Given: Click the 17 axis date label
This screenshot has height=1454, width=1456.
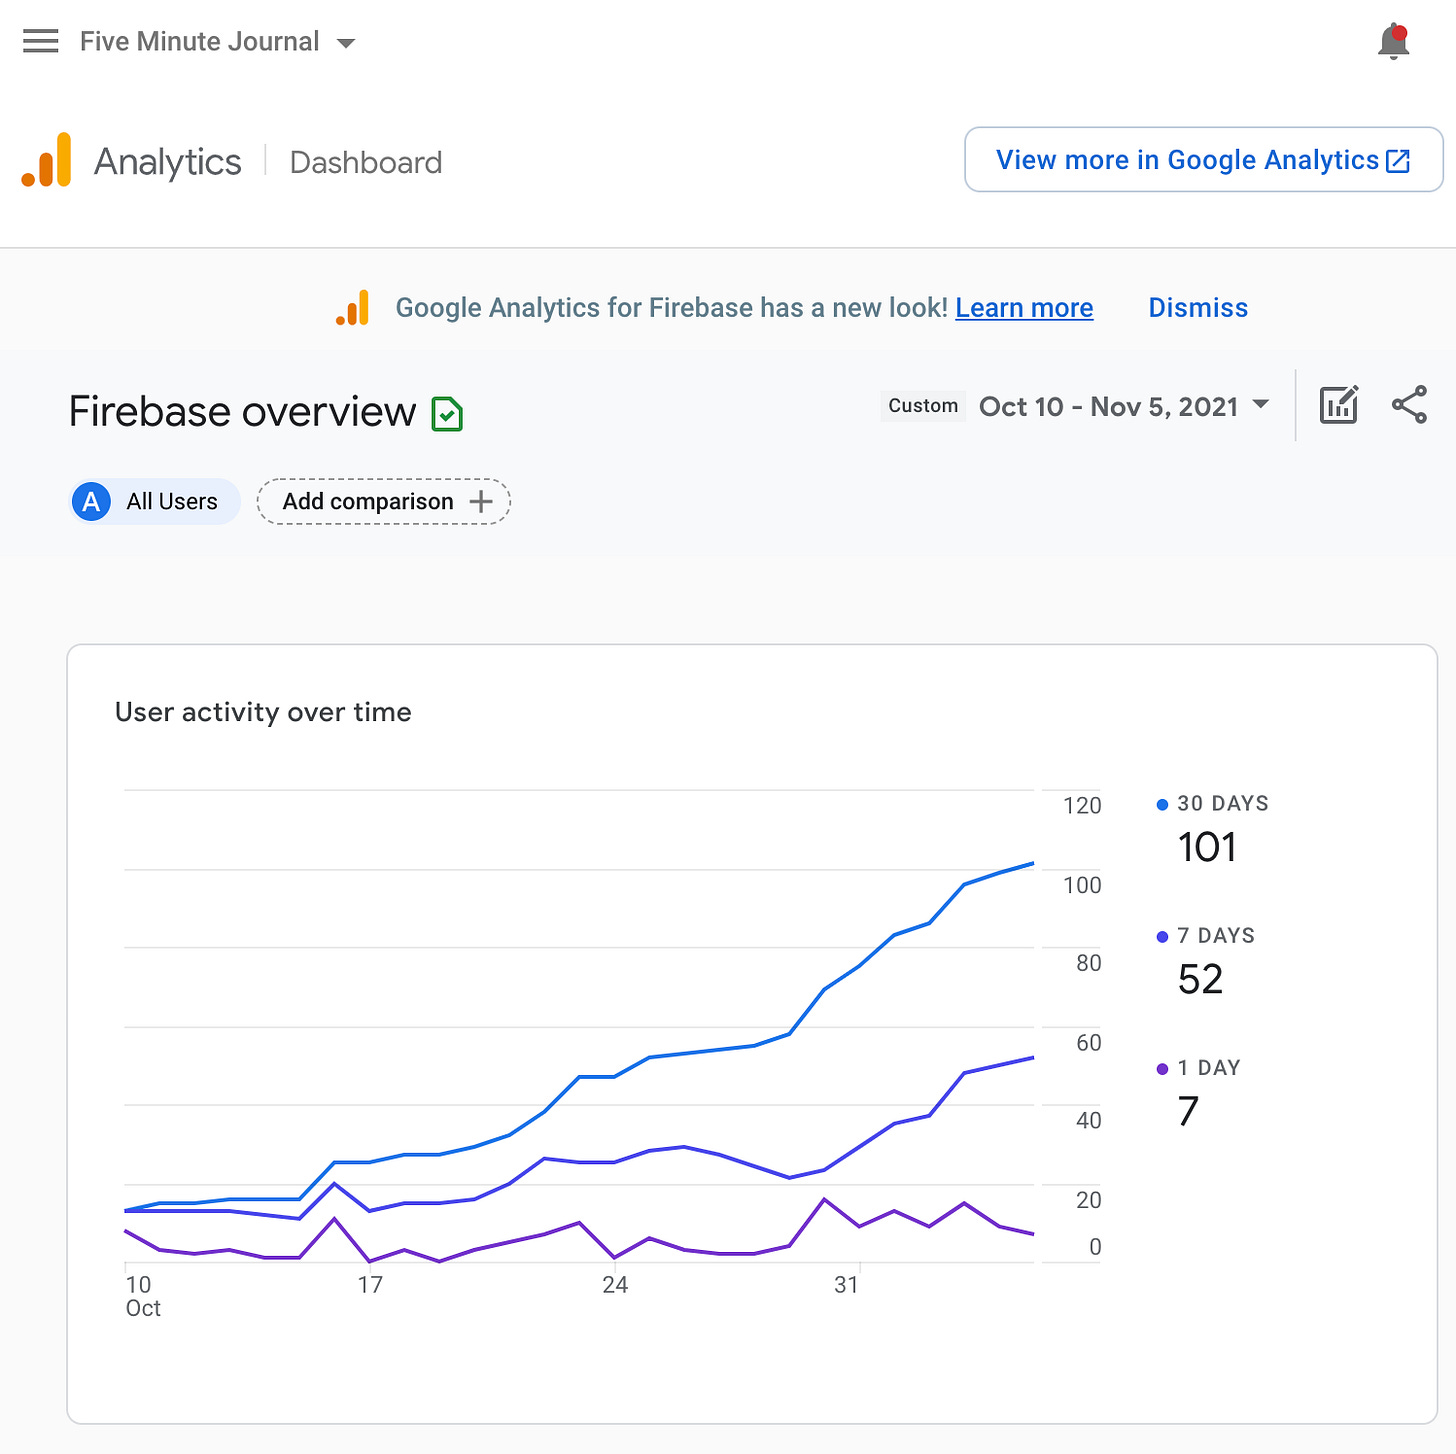Looking at the screenshot, I should pos(370,1285).
